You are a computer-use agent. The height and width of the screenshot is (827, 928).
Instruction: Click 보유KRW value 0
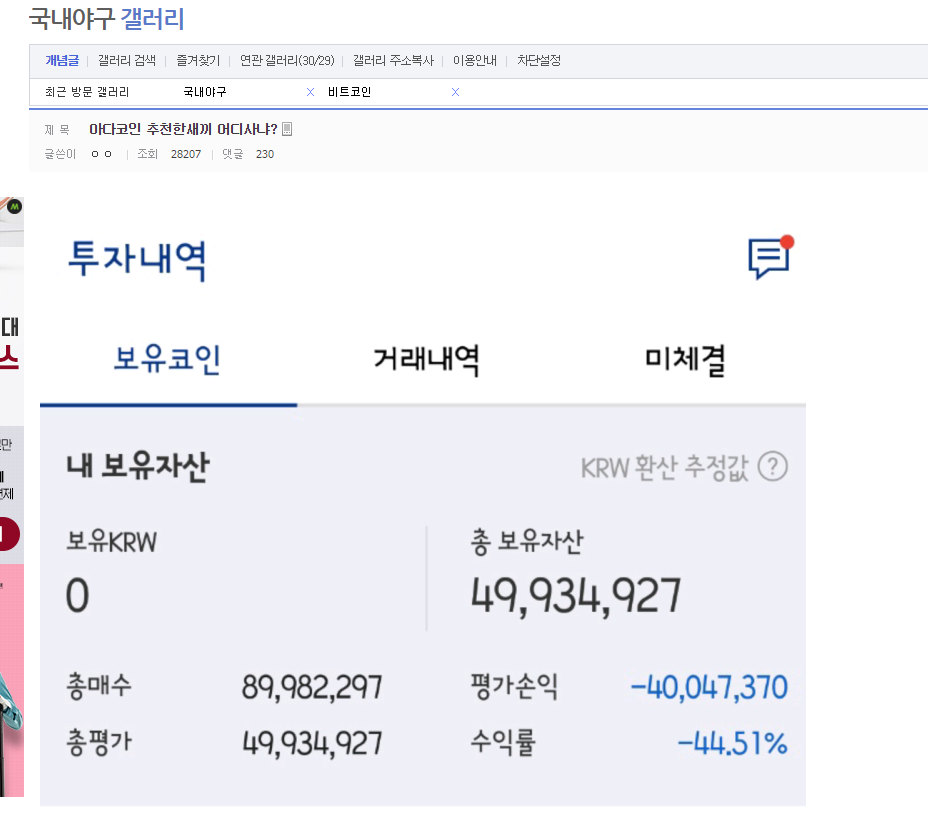pos(78,595)
